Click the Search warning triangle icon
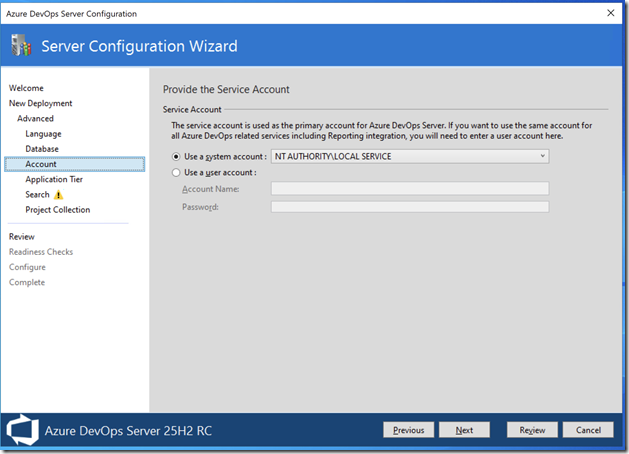Screen dimensions: 629x454 coord(58,195)
